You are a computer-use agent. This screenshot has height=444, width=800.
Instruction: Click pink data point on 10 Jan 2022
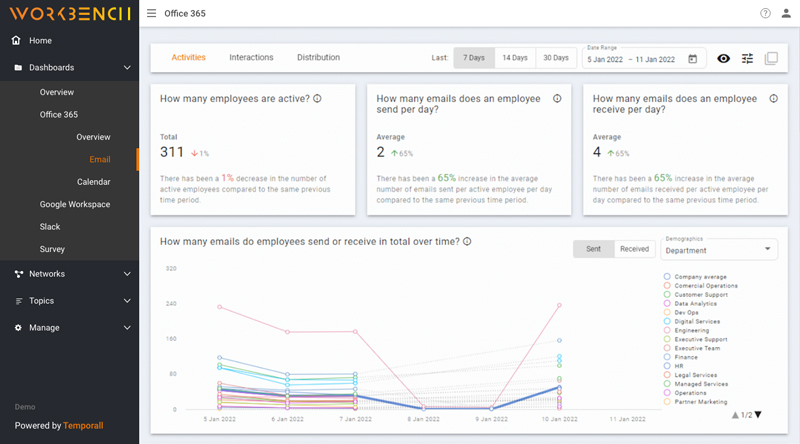[x=560, y=305]
